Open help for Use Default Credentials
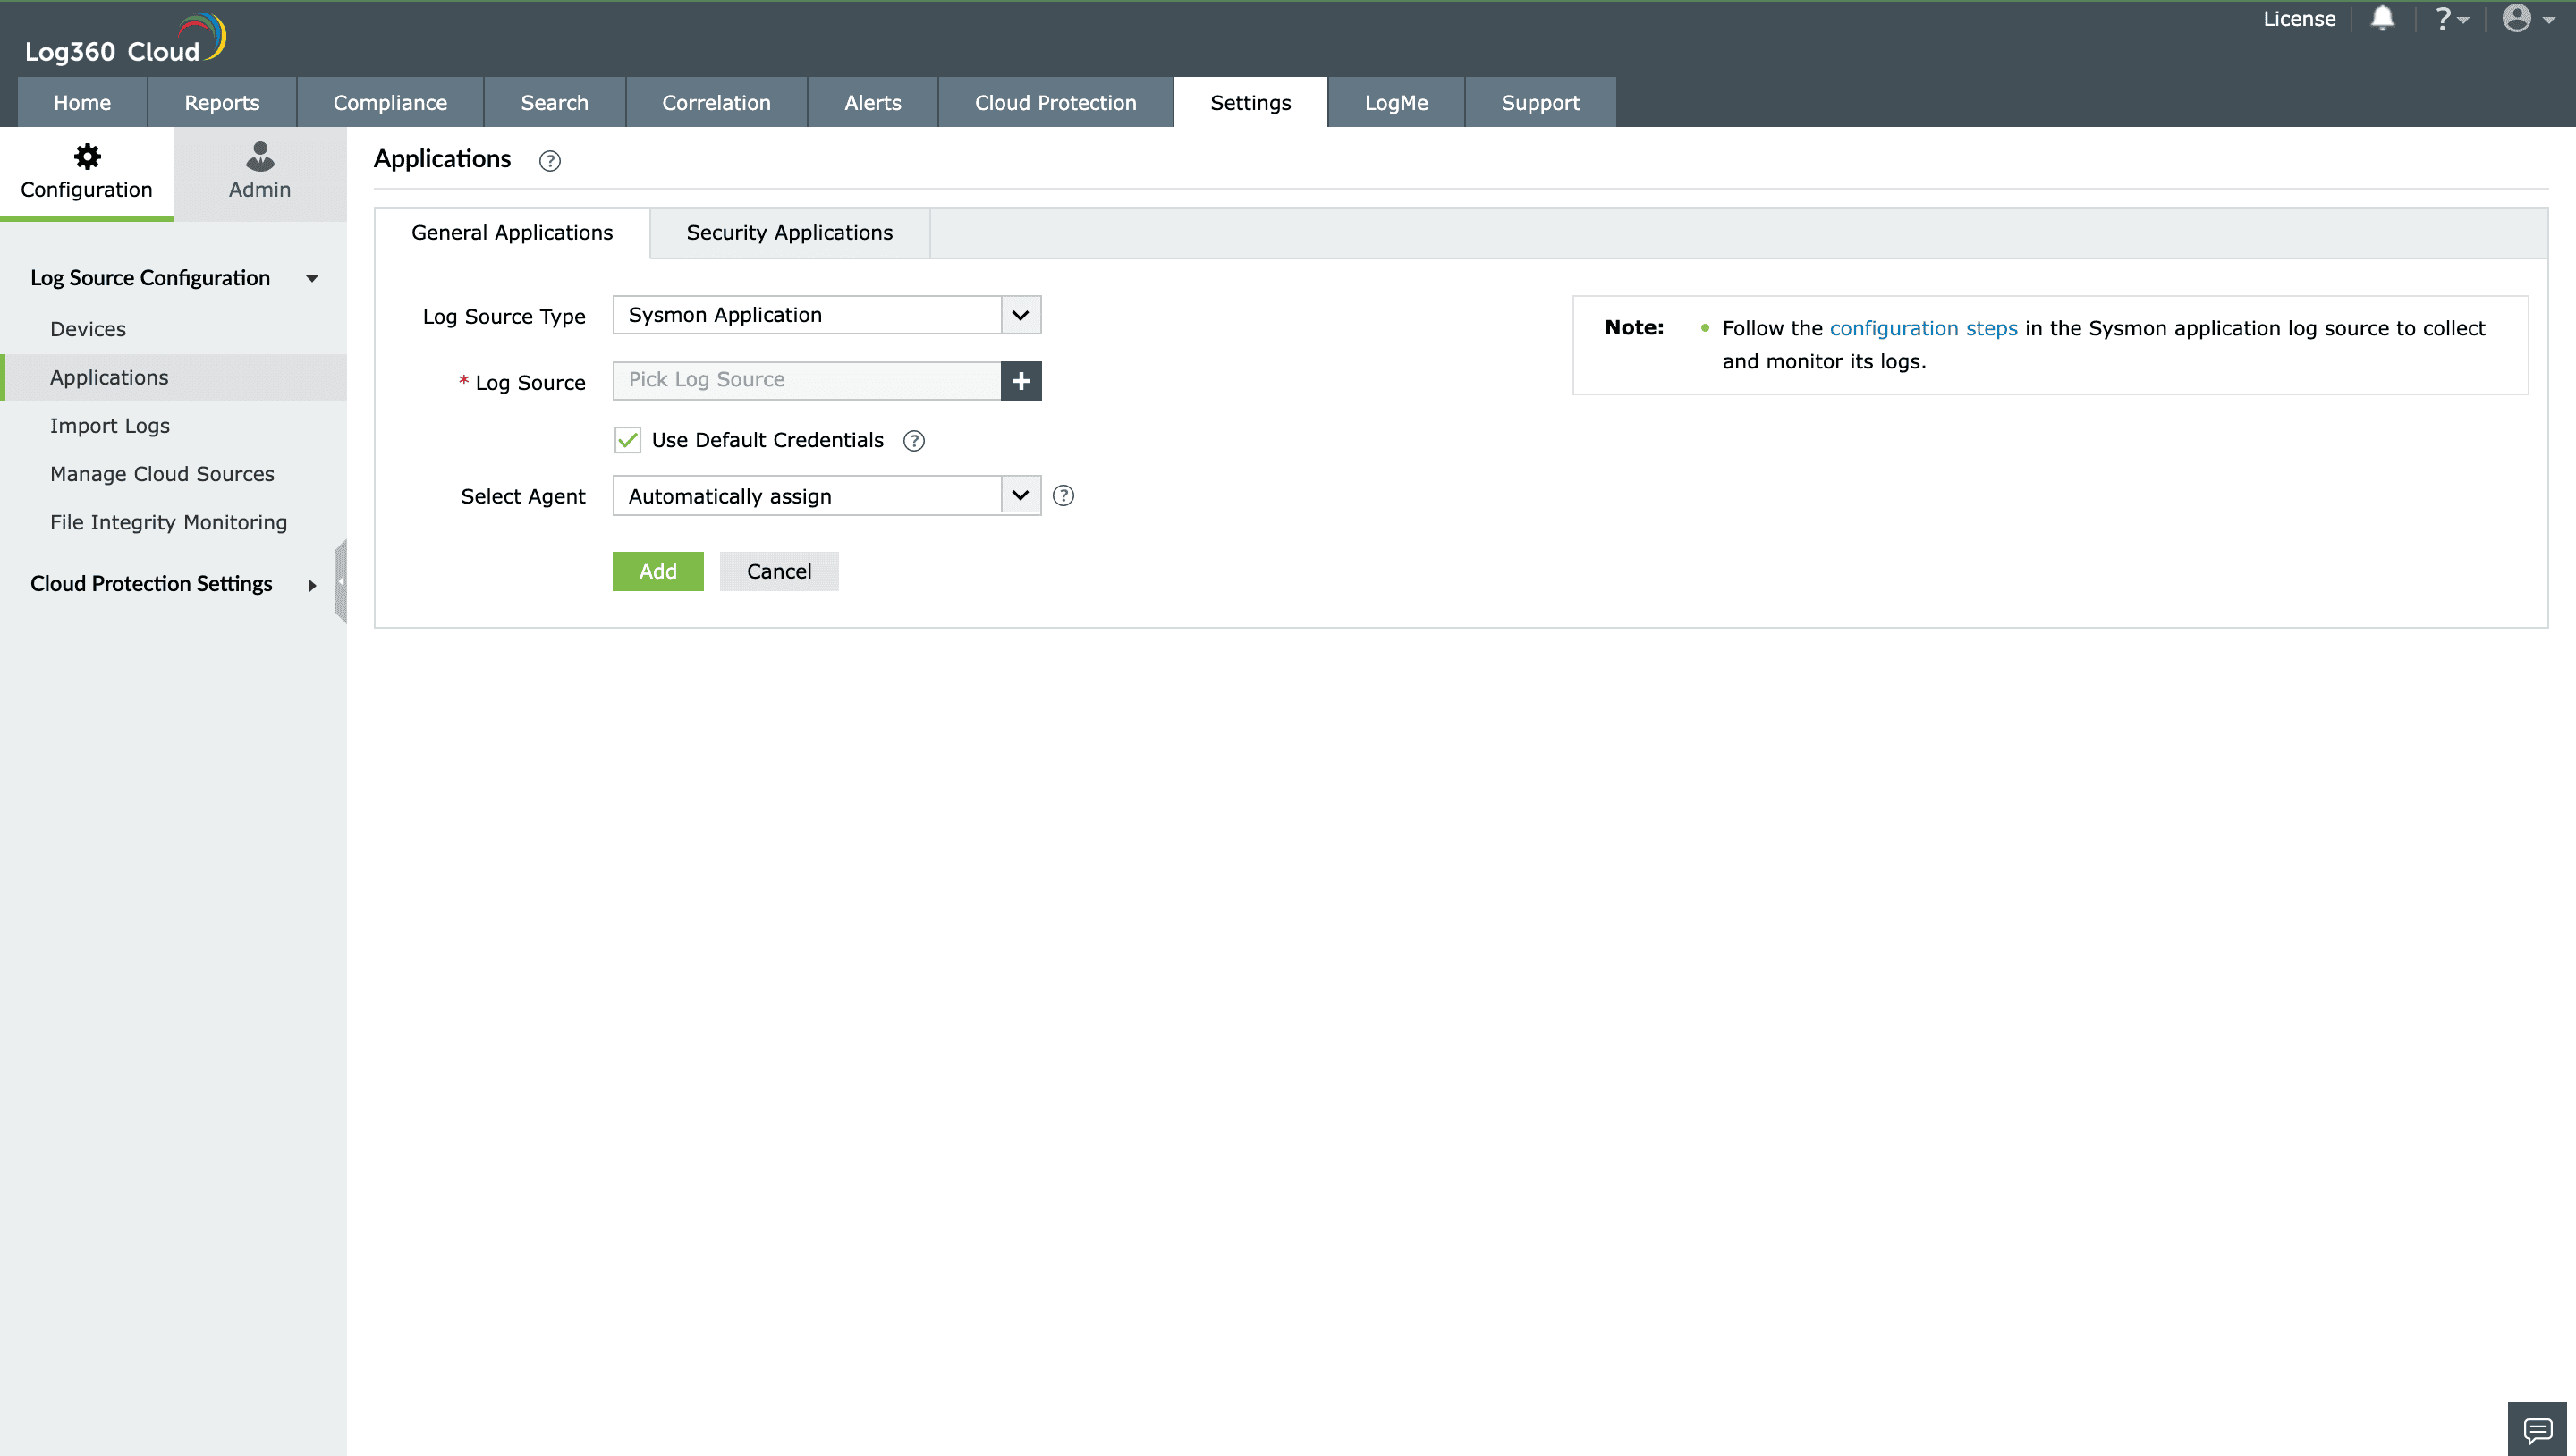 pyautogui.click(x=913, y=440)
